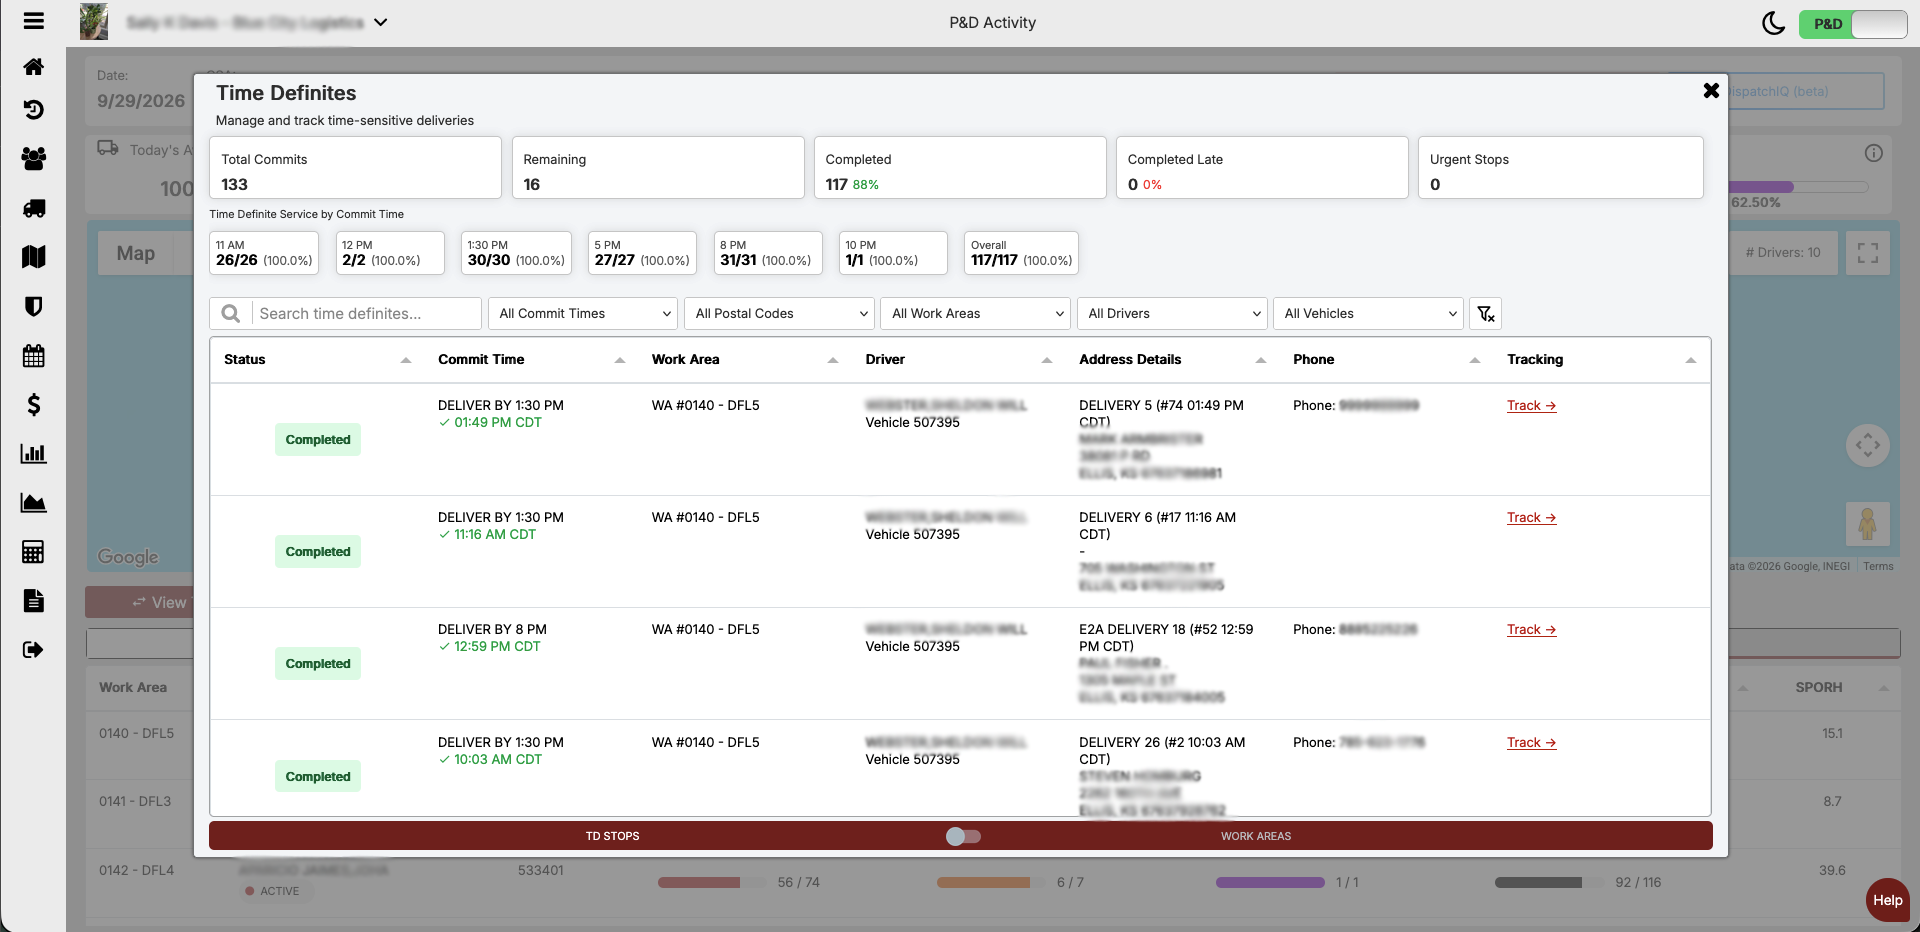The width and height of the screenshot is (1920, 932).
Task: Click the Remaining summary card
Action: coord(658,168)
